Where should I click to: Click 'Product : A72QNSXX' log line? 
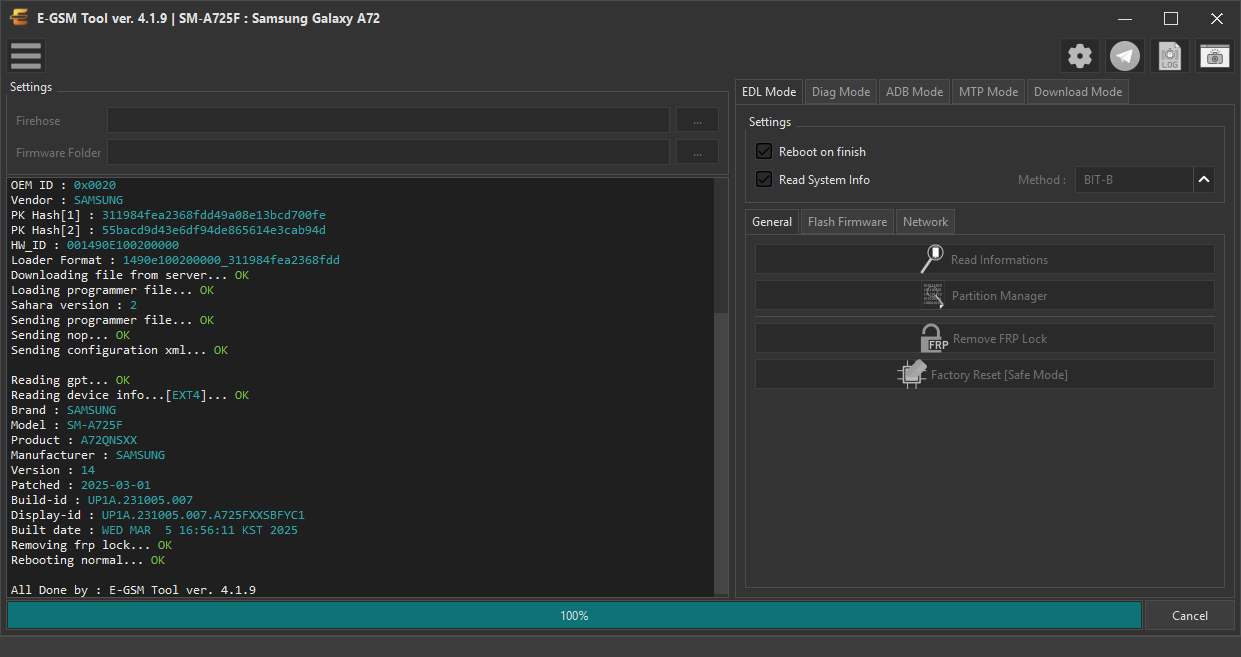point(74,440)
